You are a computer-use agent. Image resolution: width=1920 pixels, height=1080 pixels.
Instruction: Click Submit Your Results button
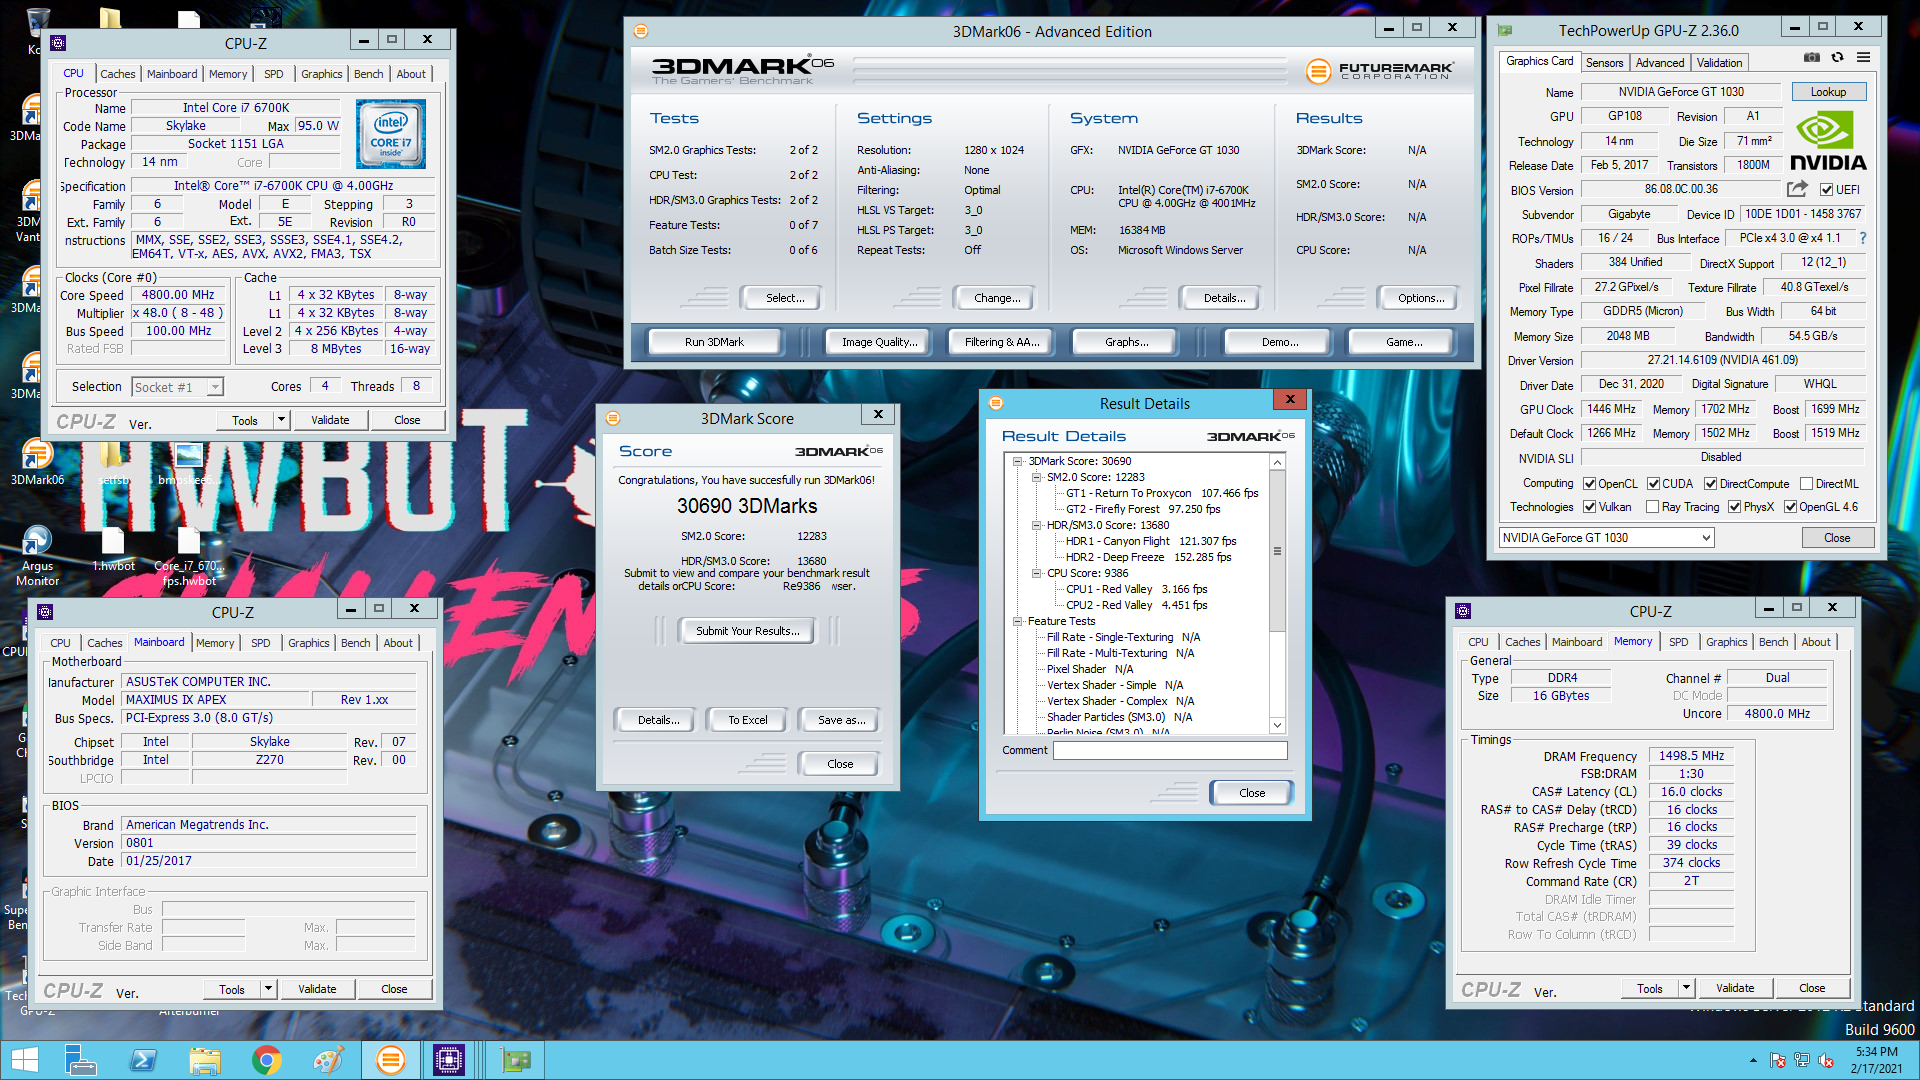pyautogui.click(x=747, y=631)
